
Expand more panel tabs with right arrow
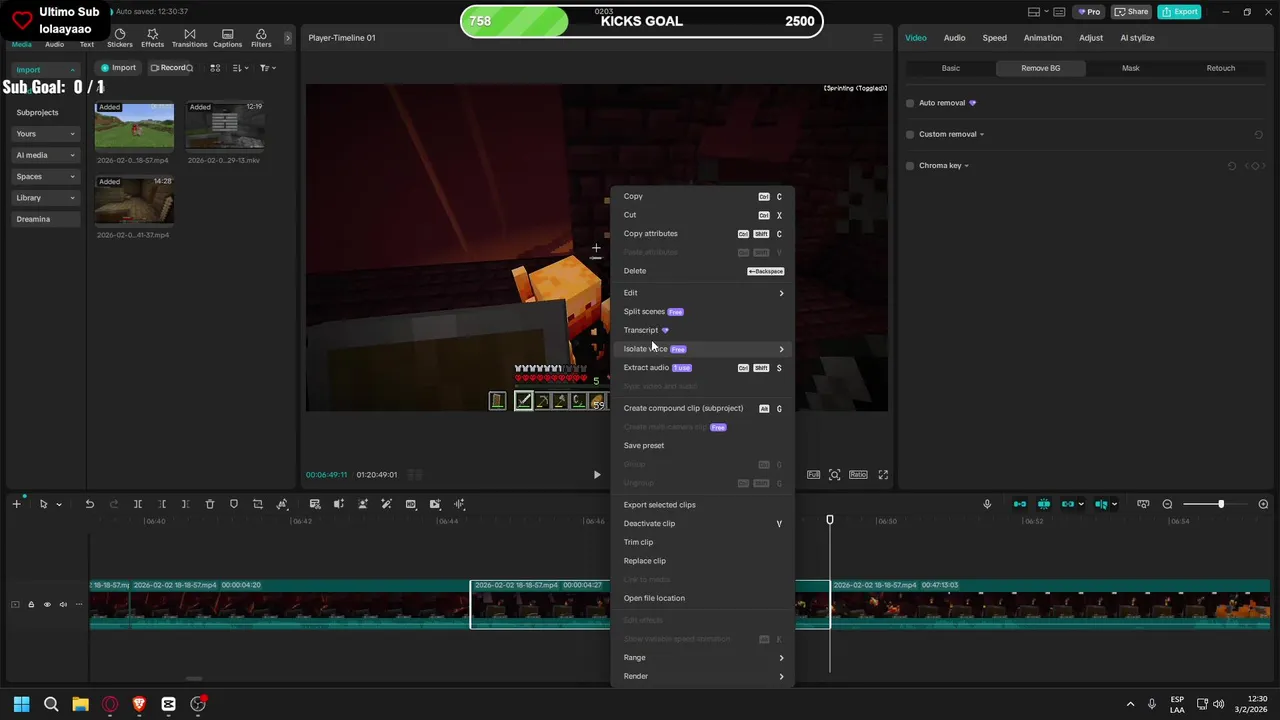(288, 38)
